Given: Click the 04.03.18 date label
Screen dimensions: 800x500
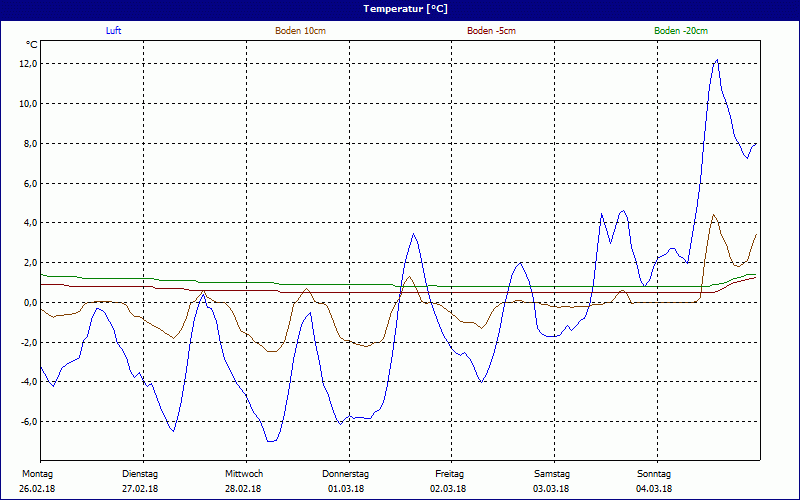Looking at the screenshot, I should pyautogui.click(x=654, y=489).
